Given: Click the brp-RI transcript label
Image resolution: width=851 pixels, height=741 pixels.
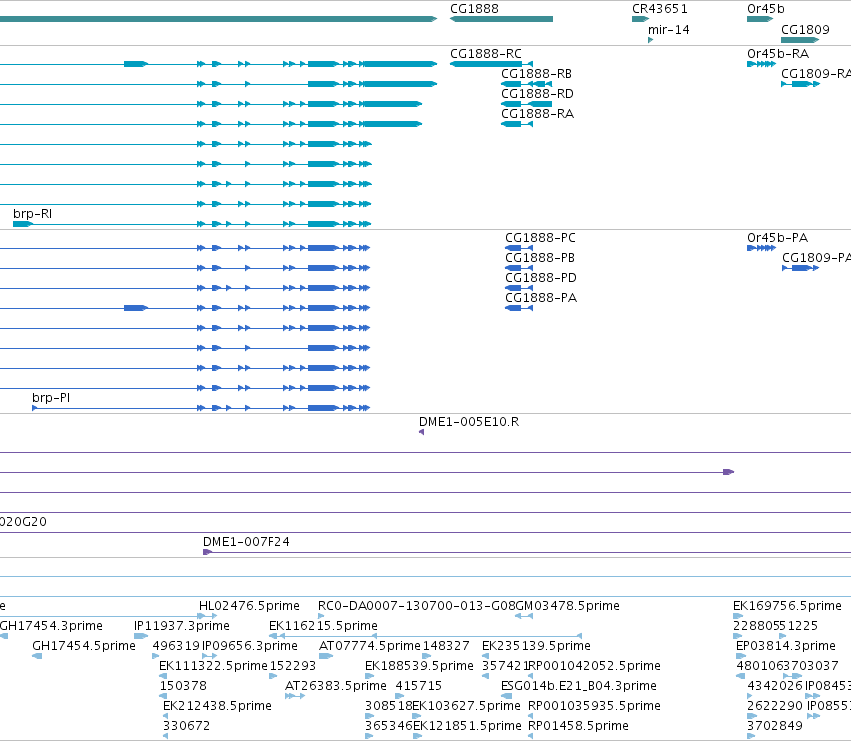Looking at the screenshot, I should coord(33,214).
